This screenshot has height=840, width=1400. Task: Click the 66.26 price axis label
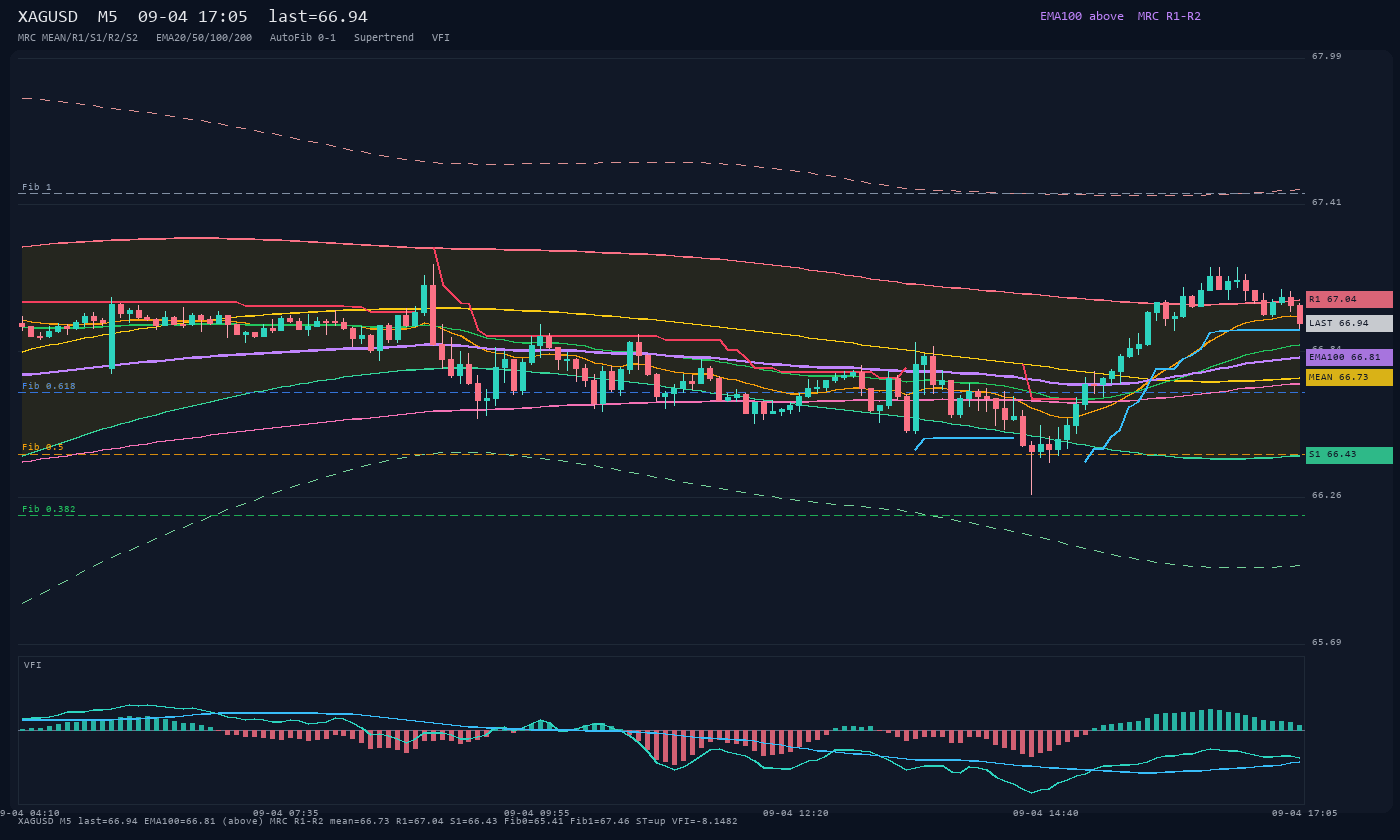tap(1327, 495)
